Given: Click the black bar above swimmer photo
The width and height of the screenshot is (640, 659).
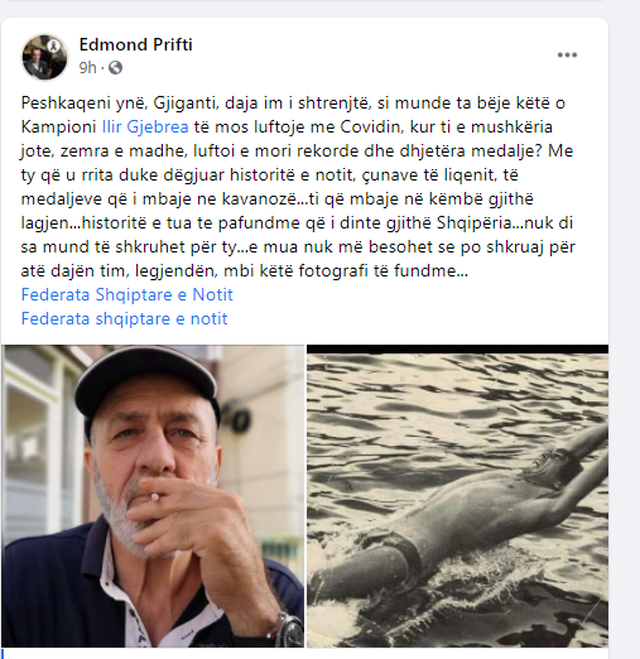Looking at the screenshot, I should [458, 349].
